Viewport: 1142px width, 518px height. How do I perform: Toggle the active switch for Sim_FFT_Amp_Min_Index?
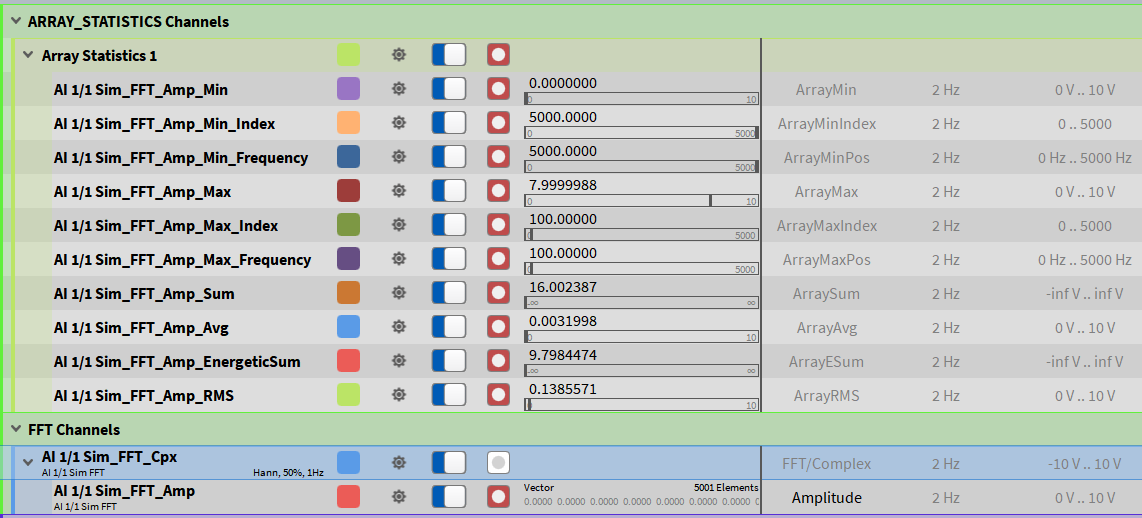coord(449,123)
